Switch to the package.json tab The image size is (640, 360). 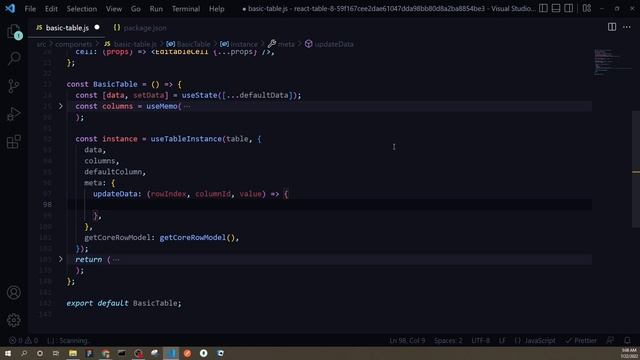coord(140,28)
